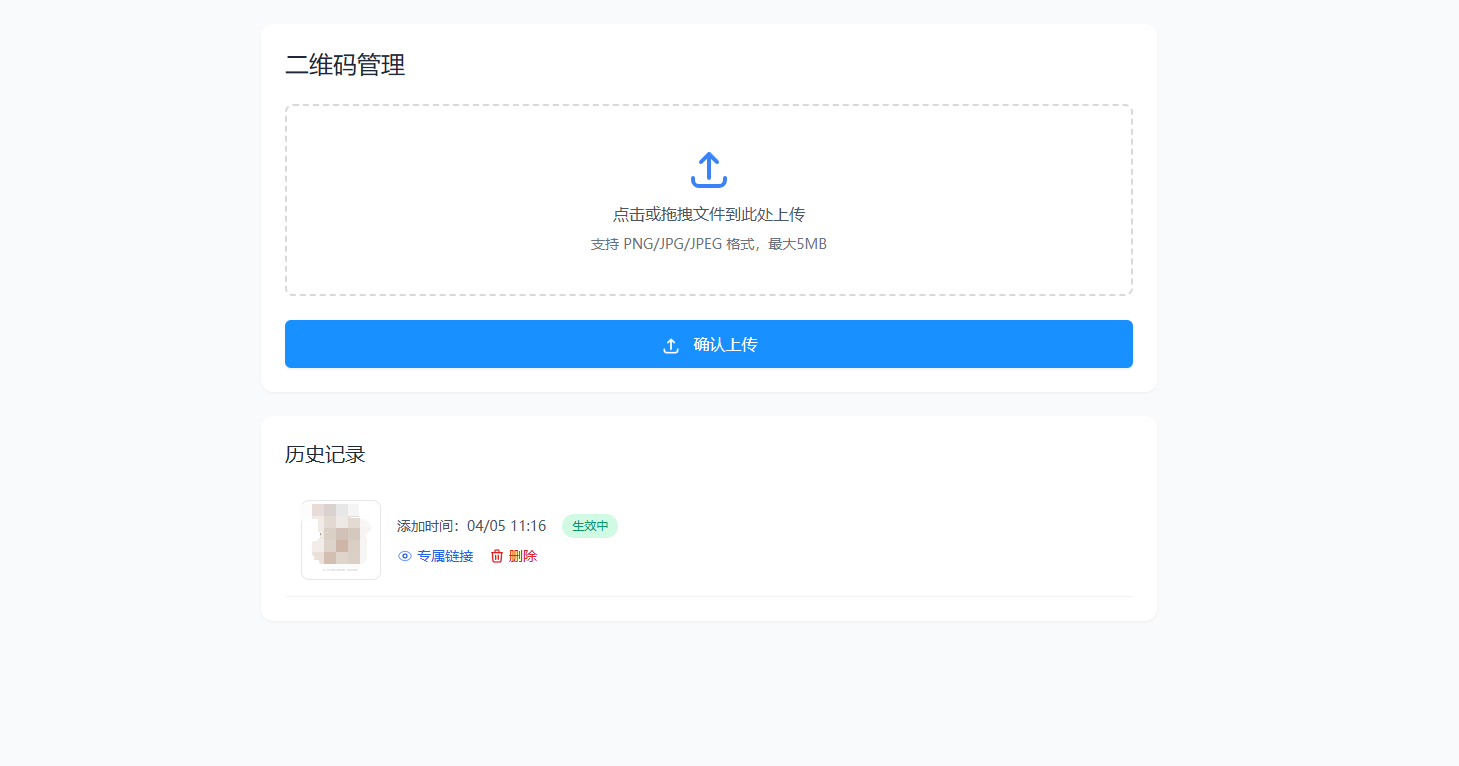Image resolution: width=1459 pixels, height=766 pixels.
Task: Click the blue upload arrow icon
Action: tap(708, 170)
